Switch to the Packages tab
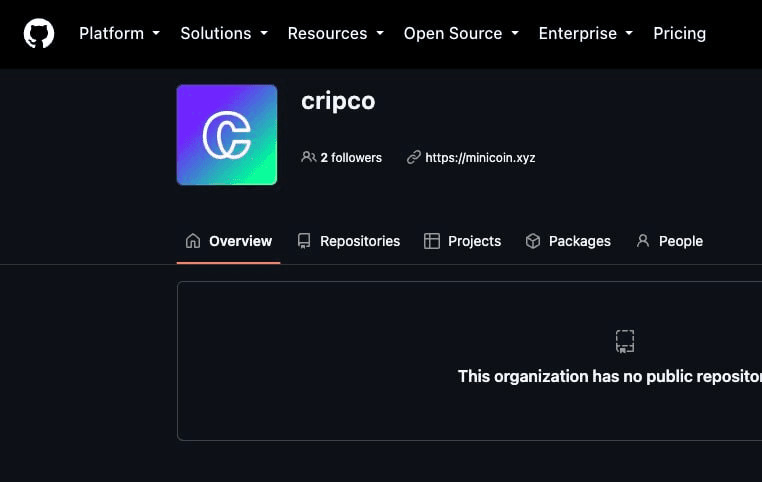 coord(568,241)
